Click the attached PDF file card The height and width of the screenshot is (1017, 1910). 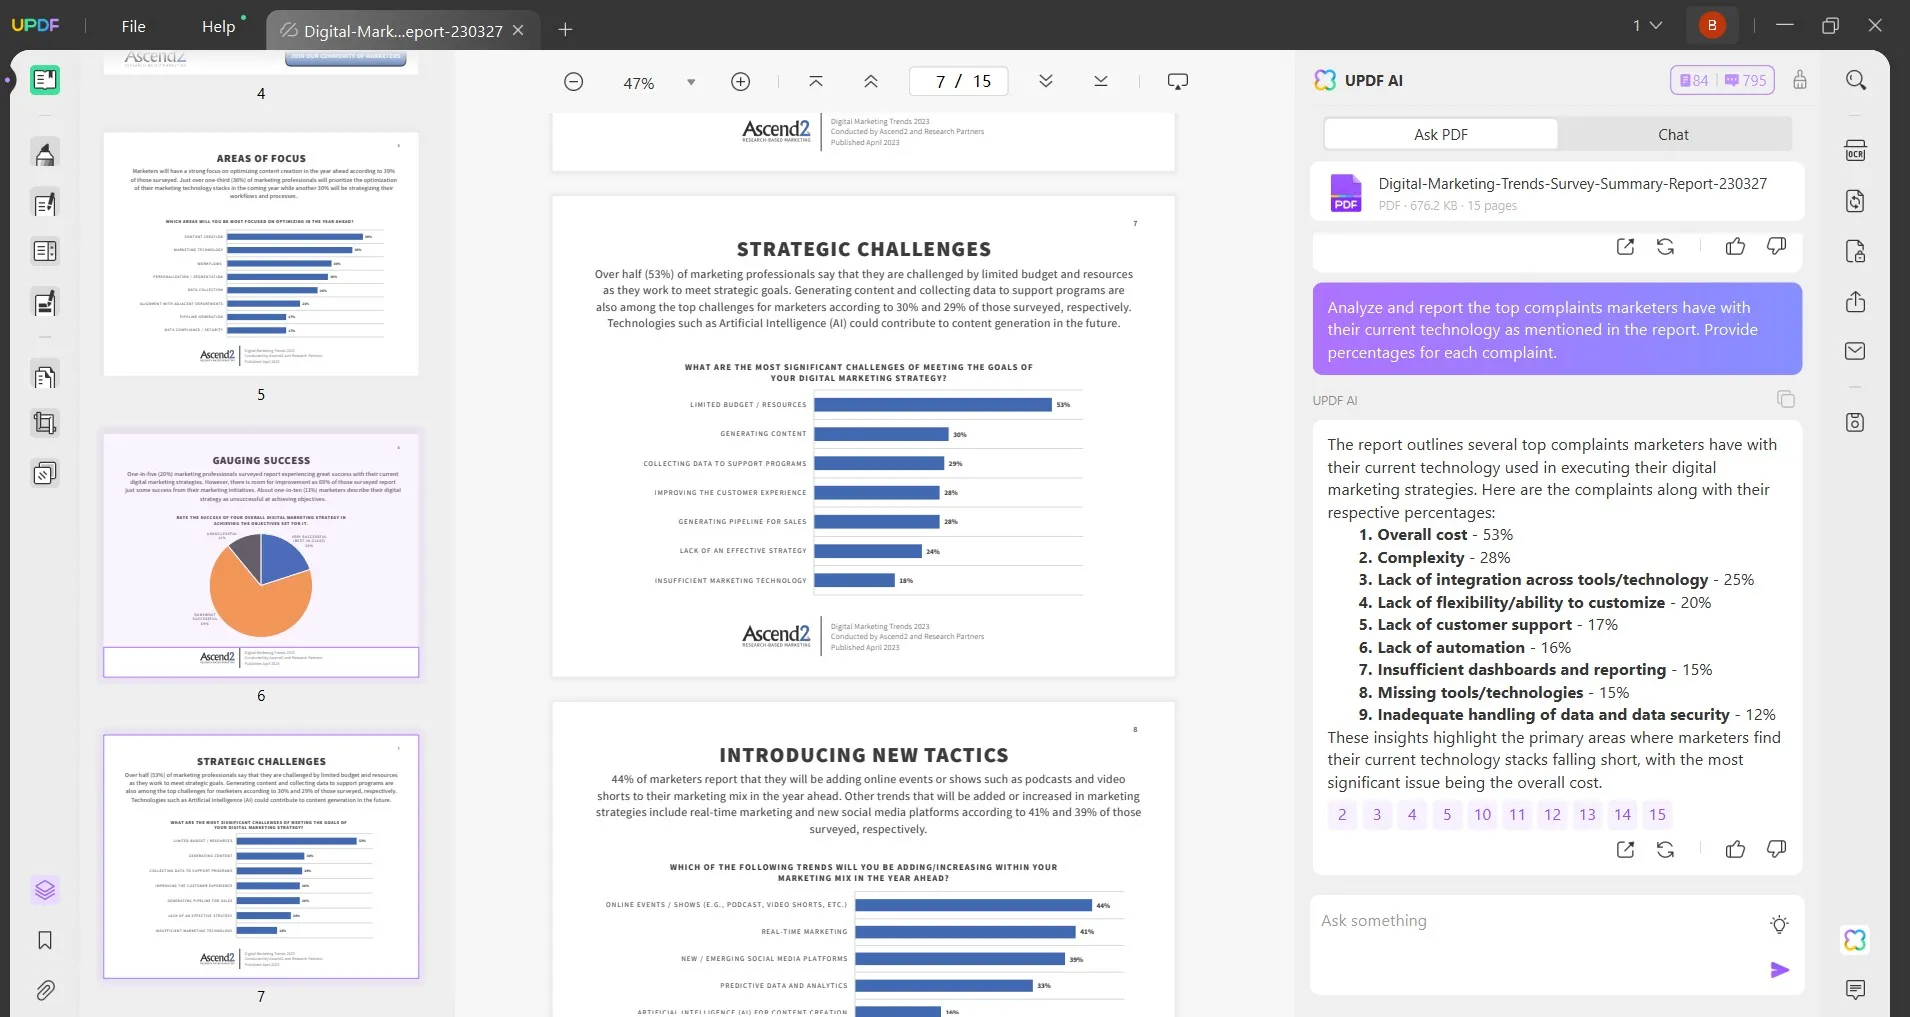point(1557,192)
